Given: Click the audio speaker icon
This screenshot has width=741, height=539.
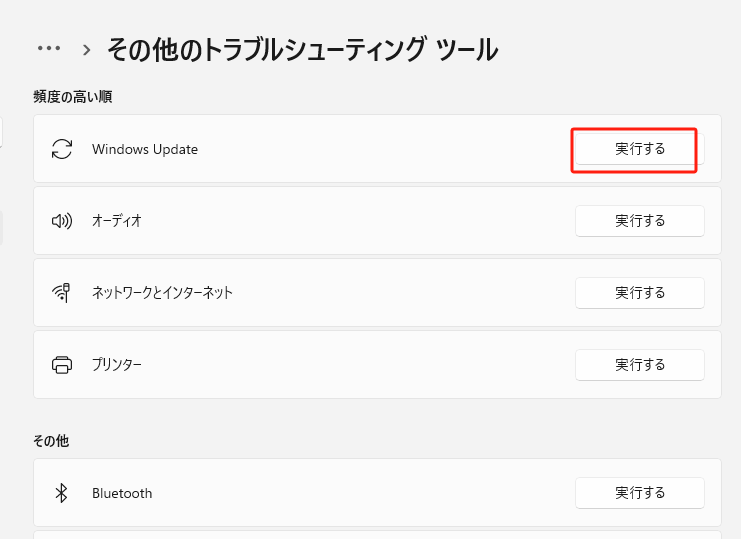Looking at the screenshot, I should 62,220.
